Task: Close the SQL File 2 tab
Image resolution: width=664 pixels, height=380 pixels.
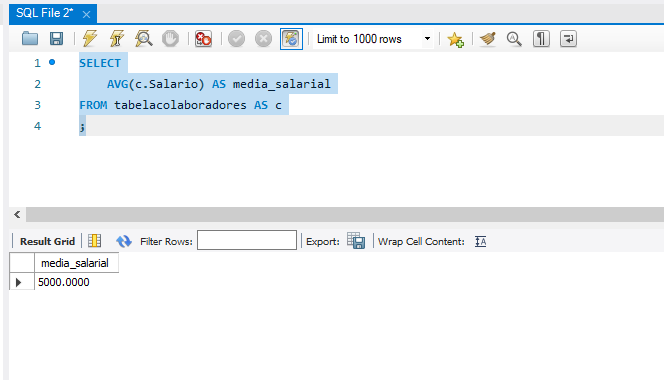Action: [x=86, y=15]
